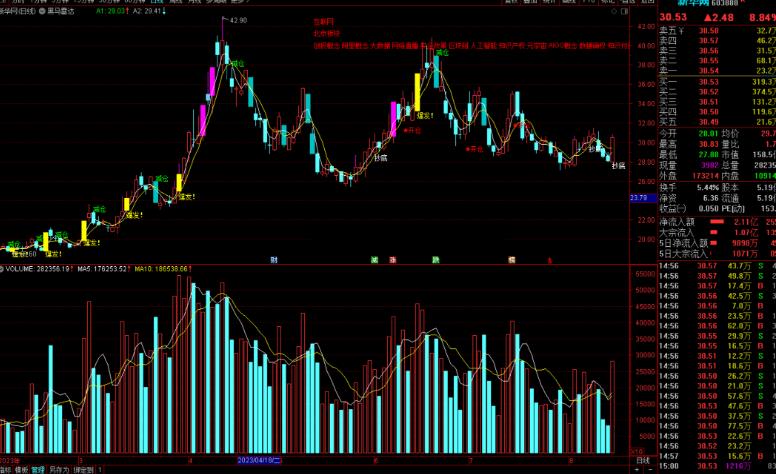This screenshot has width=776, height=474.
Task: Click the red 涨 event marker under chart
Action: [392, 260]
